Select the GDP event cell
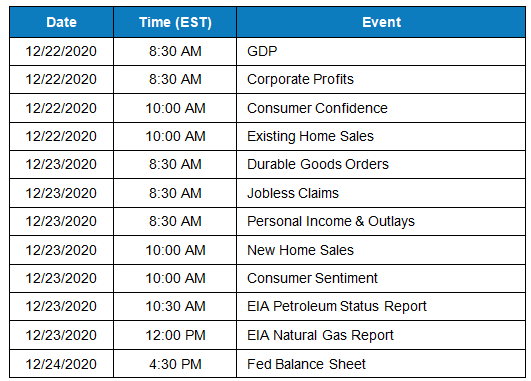 tap(381, 51)
